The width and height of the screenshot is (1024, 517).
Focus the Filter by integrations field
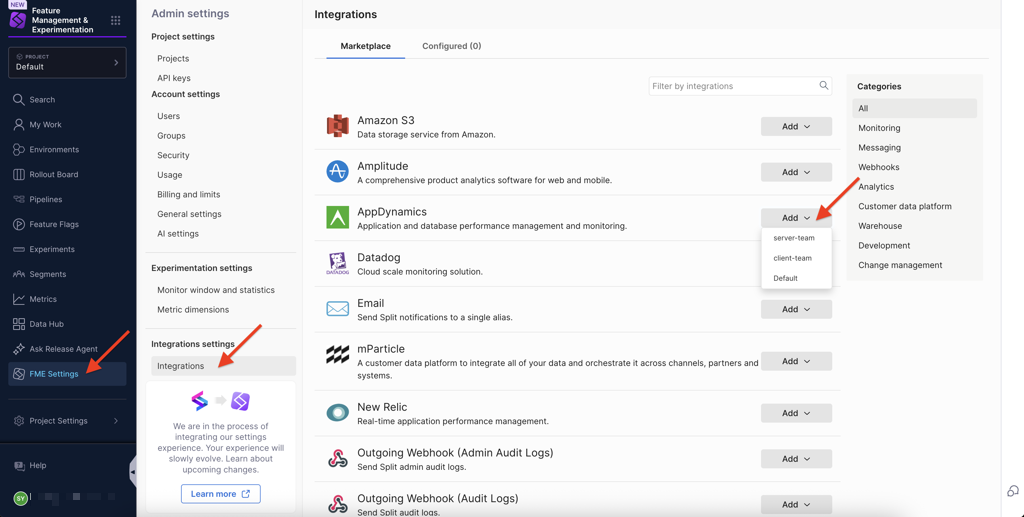click(733, 86)
